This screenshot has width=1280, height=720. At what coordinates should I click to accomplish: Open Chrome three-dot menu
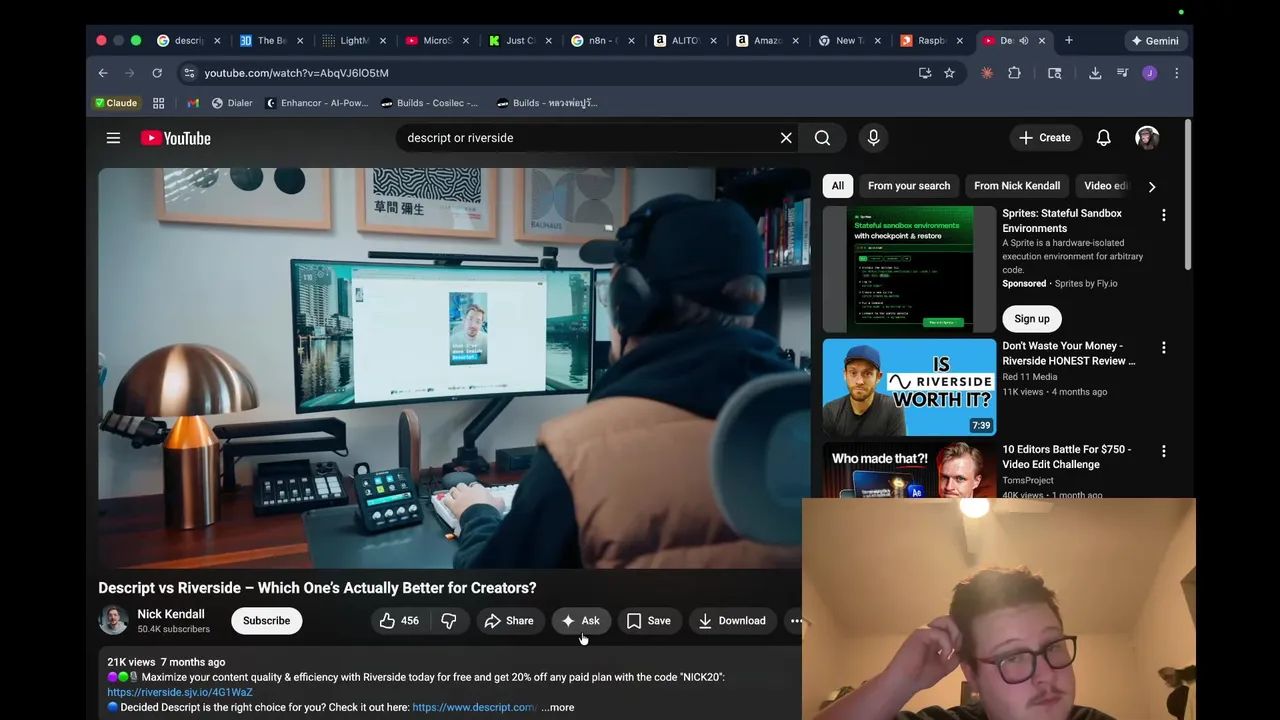point(1176,73)
